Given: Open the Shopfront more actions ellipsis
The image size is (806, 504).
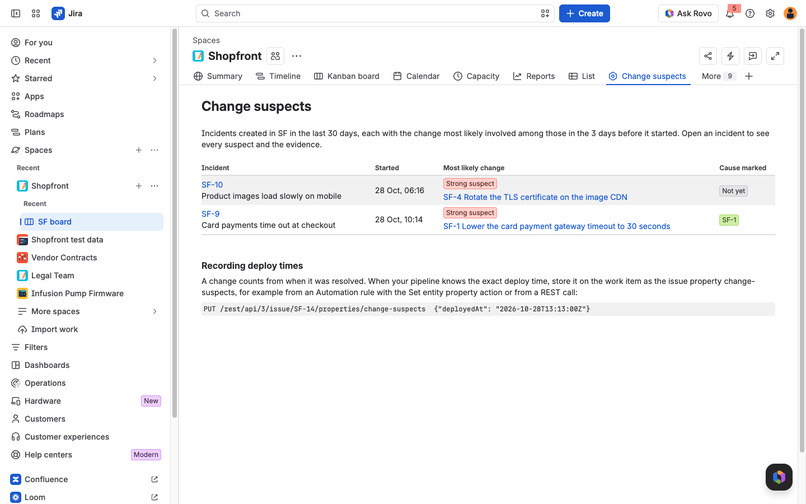Looking at the screenshot, I should (297, 56).
